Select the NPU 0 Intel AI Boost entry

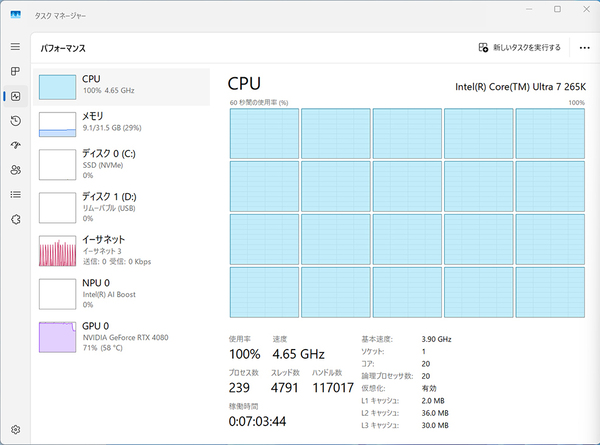click(121, 292)
